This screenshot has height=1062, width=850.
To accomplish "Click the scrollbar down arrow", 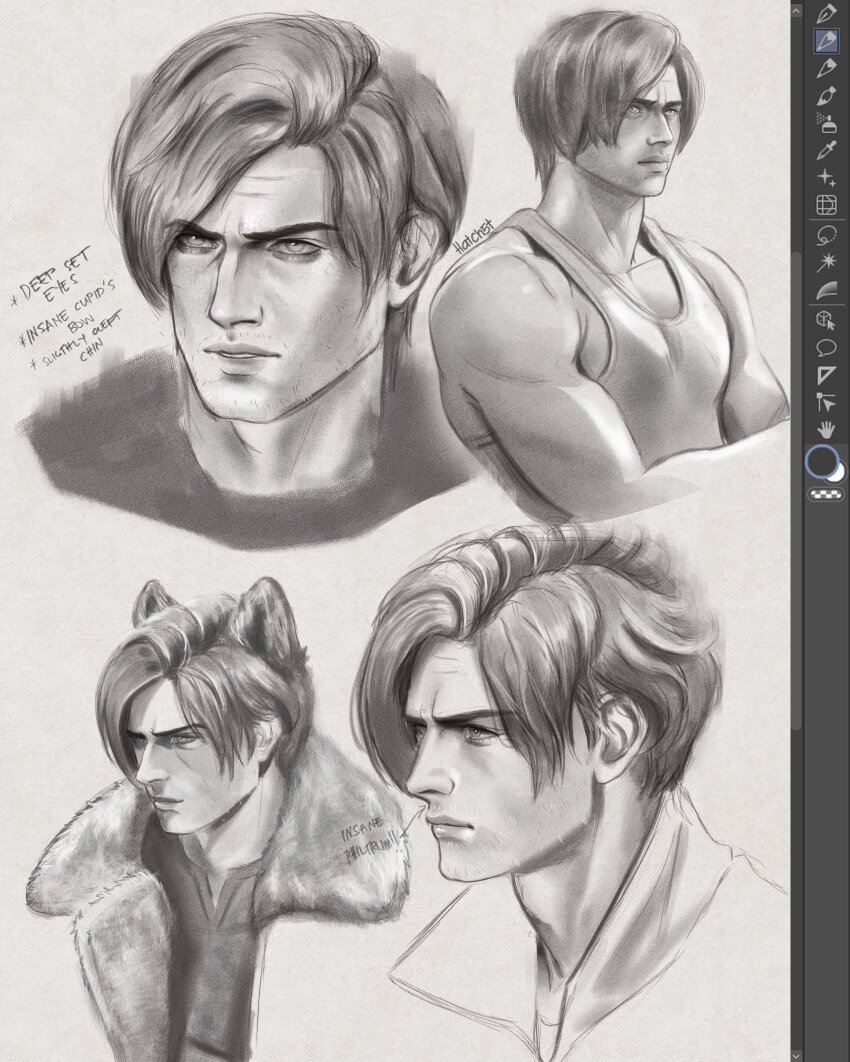I will pyautogui.click(x=797, y=1054).
